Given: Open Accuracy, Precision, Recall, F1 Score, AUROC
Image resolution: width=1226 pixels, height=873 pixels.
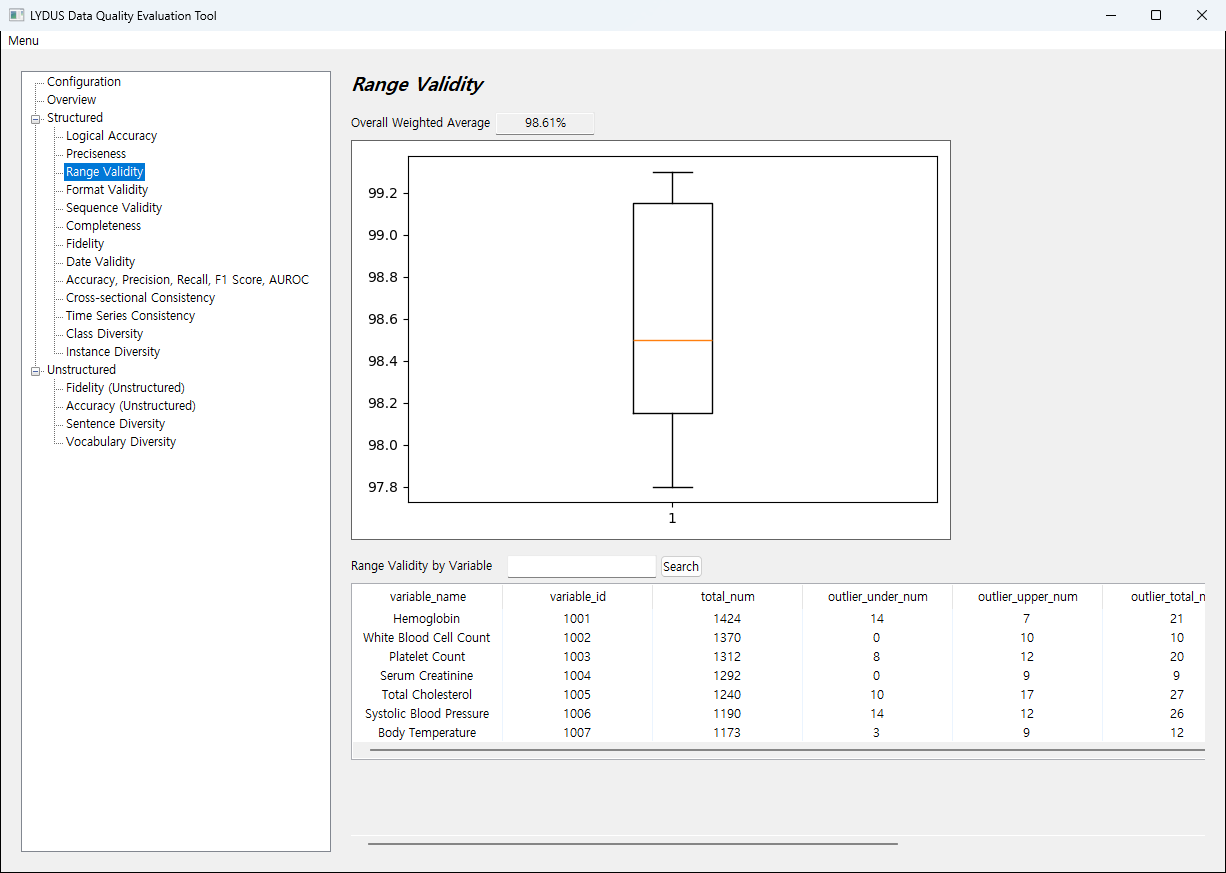Looking at the screenshot, I should 187,280.
